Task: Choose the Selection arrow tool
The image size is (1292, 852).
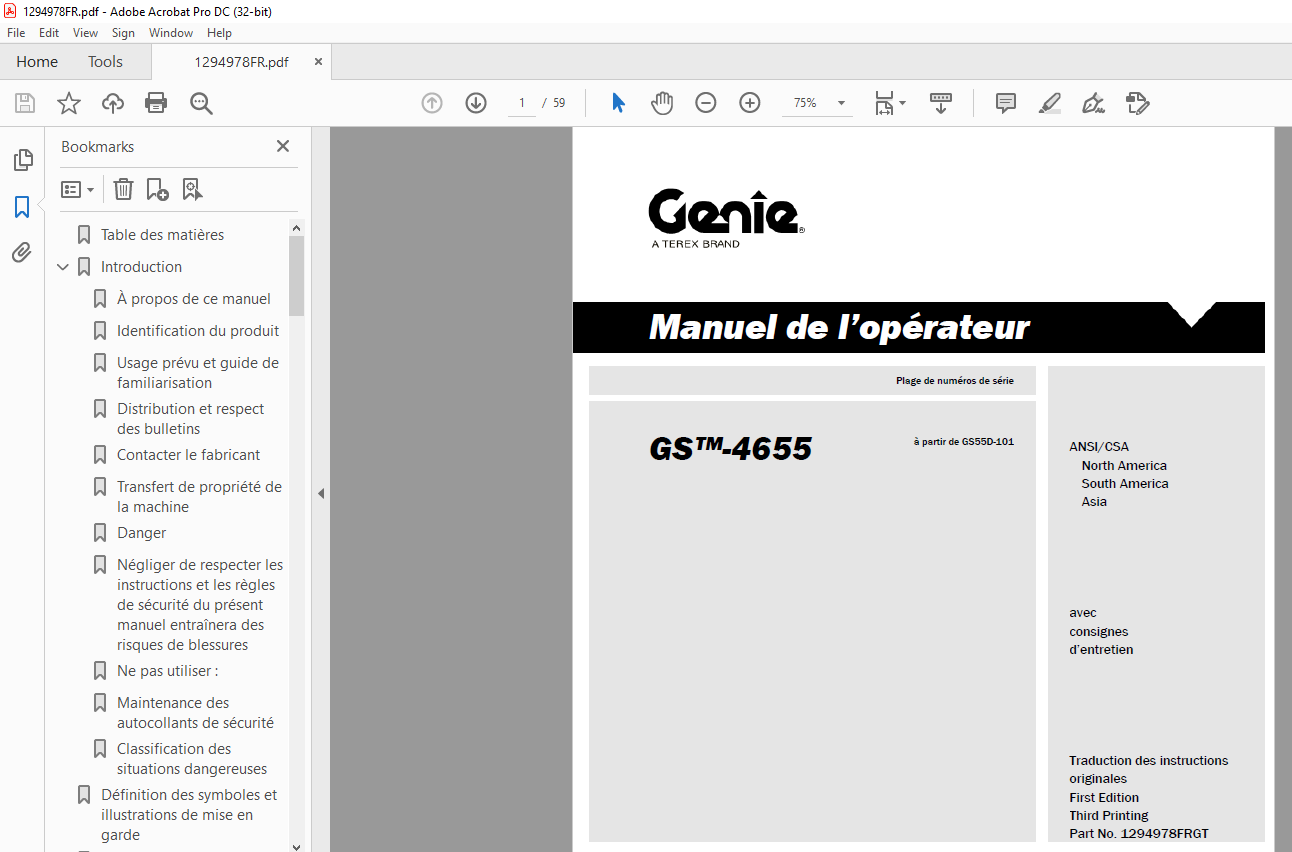Action: (x=618, y=103)
